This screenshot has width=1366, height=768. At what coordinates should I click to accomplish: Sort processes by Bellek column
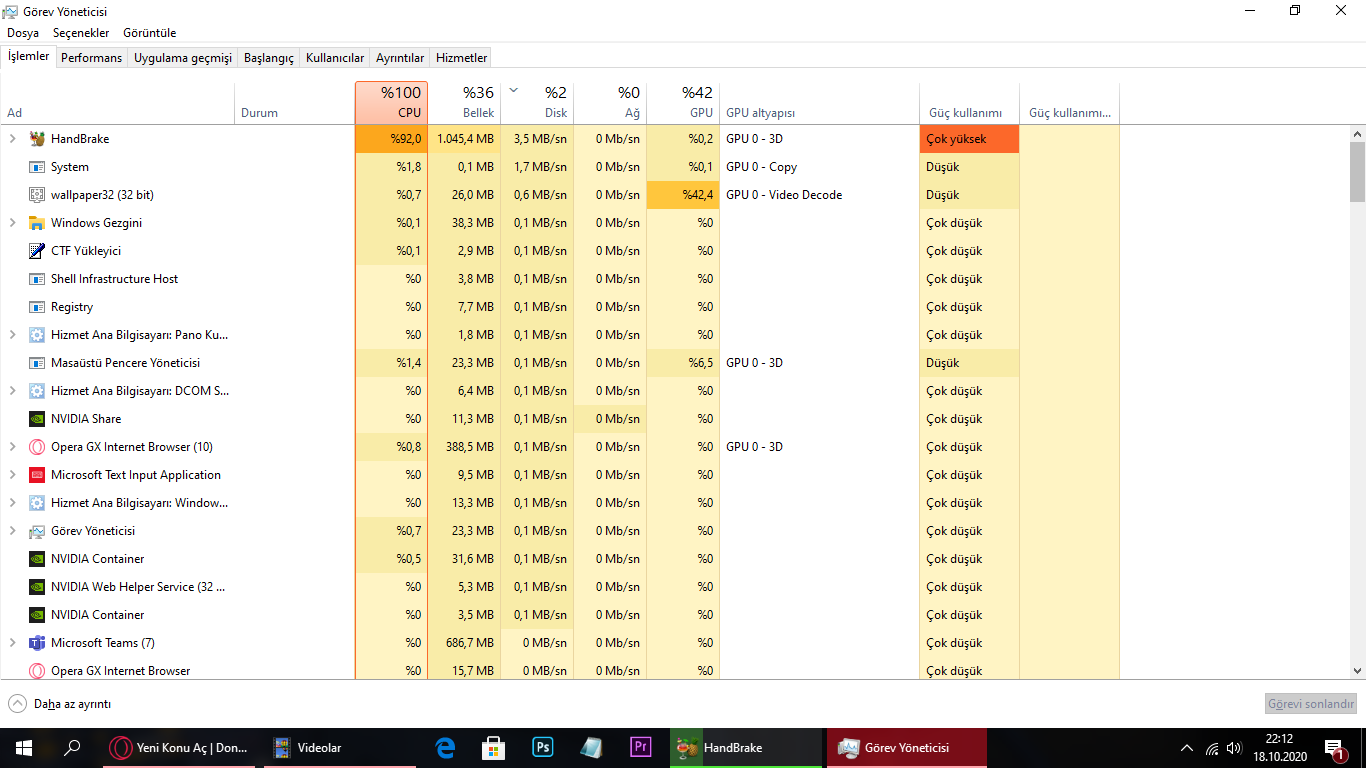[x=464, y=103]
